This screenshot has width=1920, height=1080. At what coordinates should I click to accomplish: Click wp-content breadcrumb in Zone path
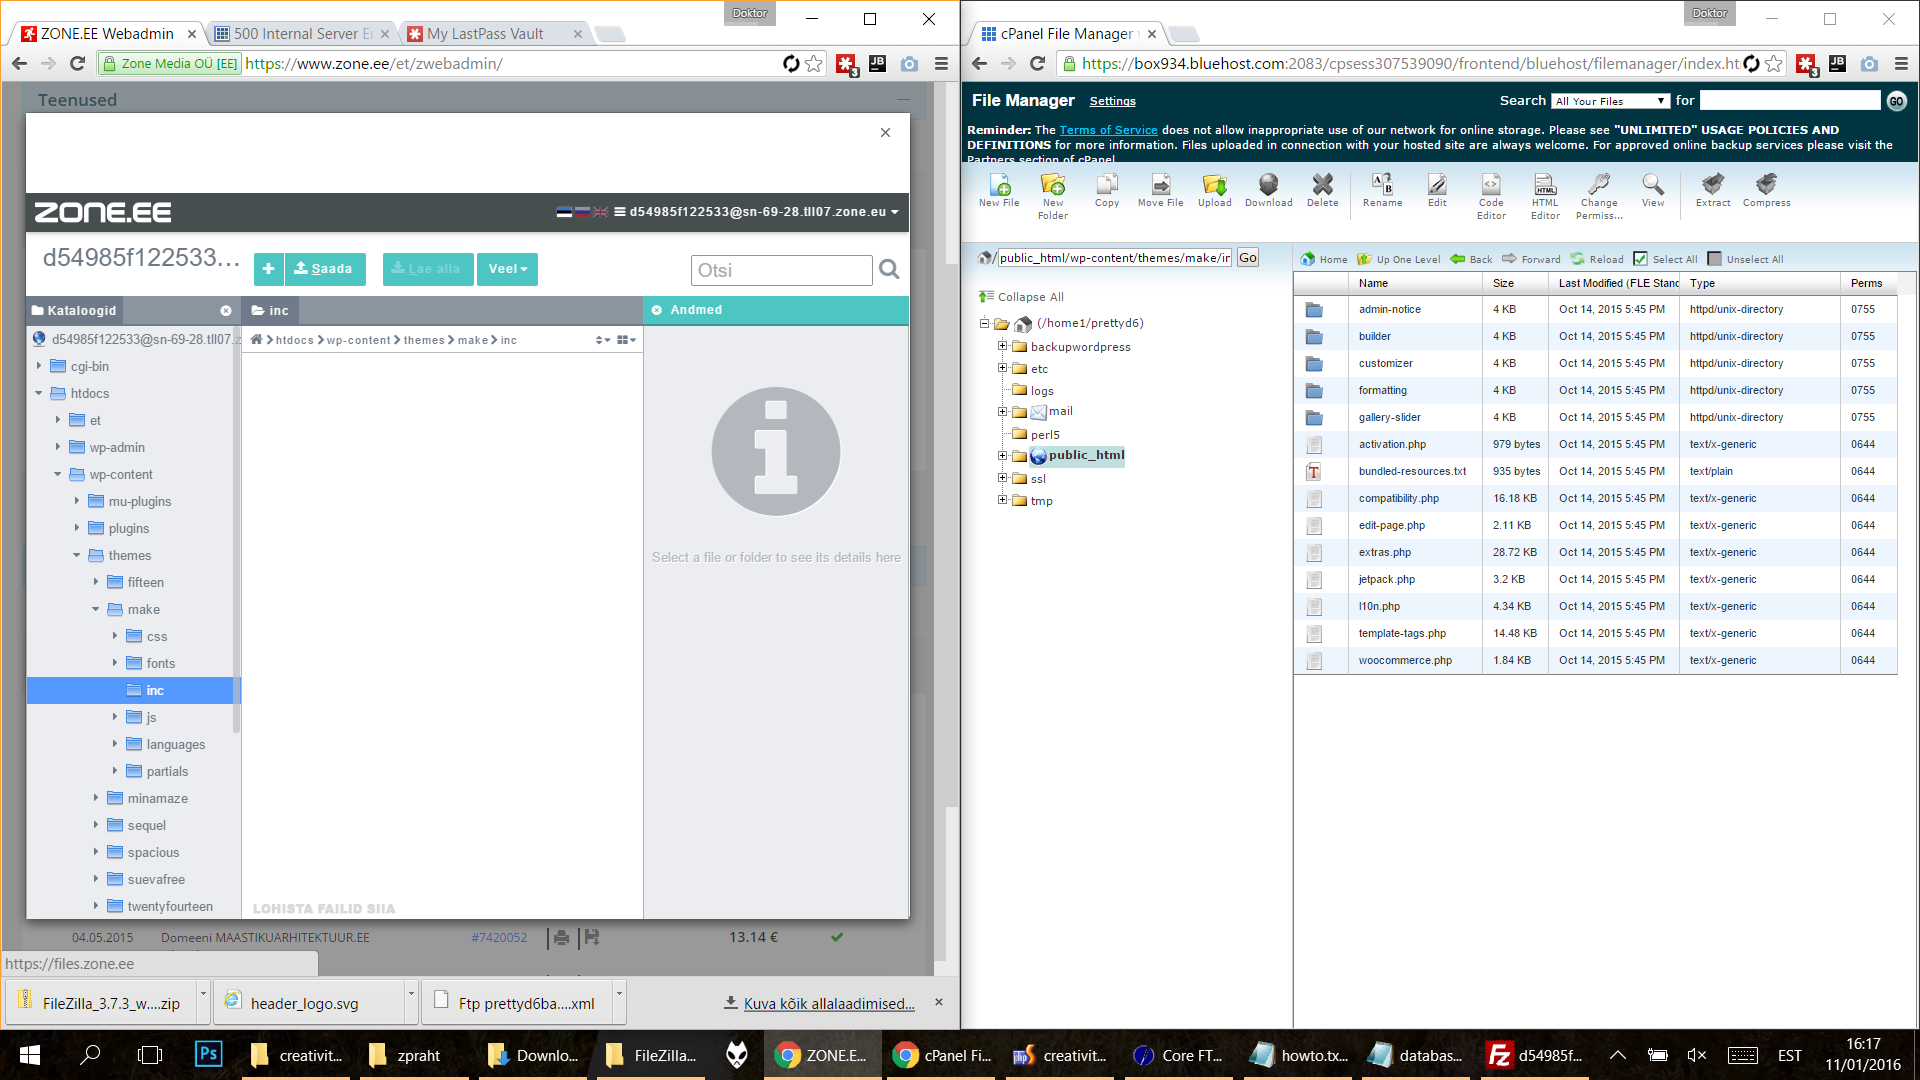[358, 340]
